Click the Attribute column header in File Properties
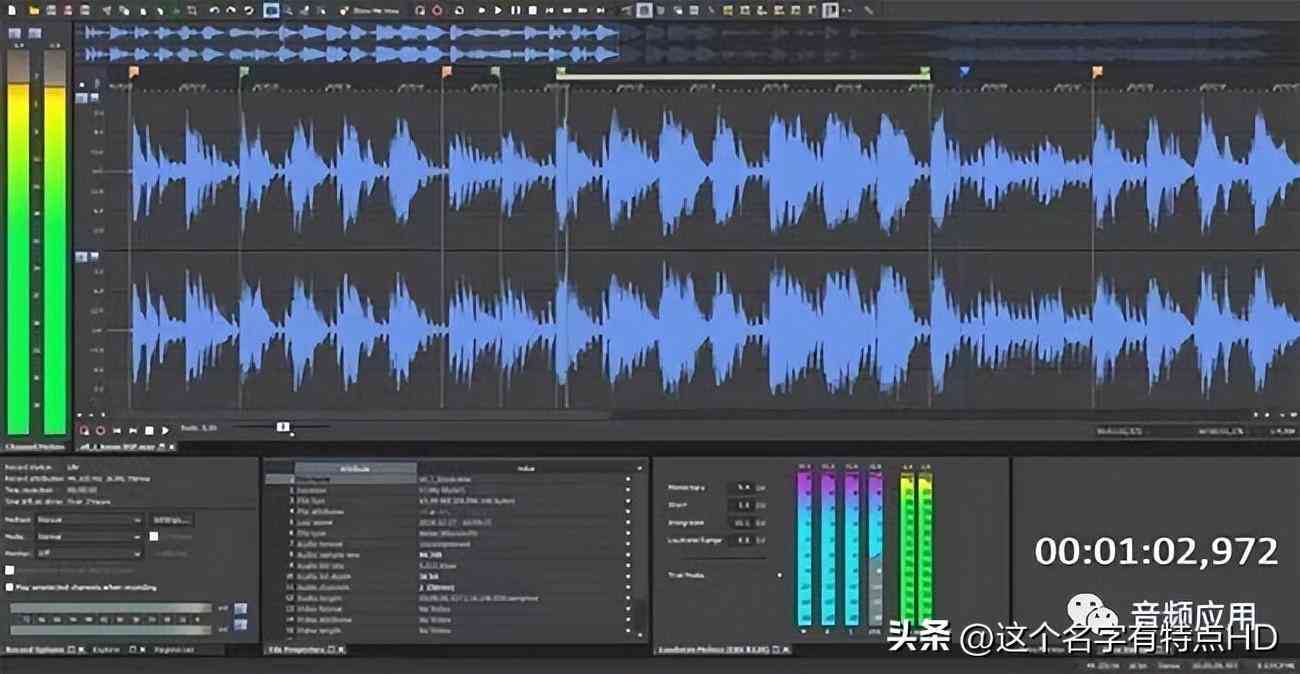This screenshot has width=1300, height=674. click(x=355, y=469)
